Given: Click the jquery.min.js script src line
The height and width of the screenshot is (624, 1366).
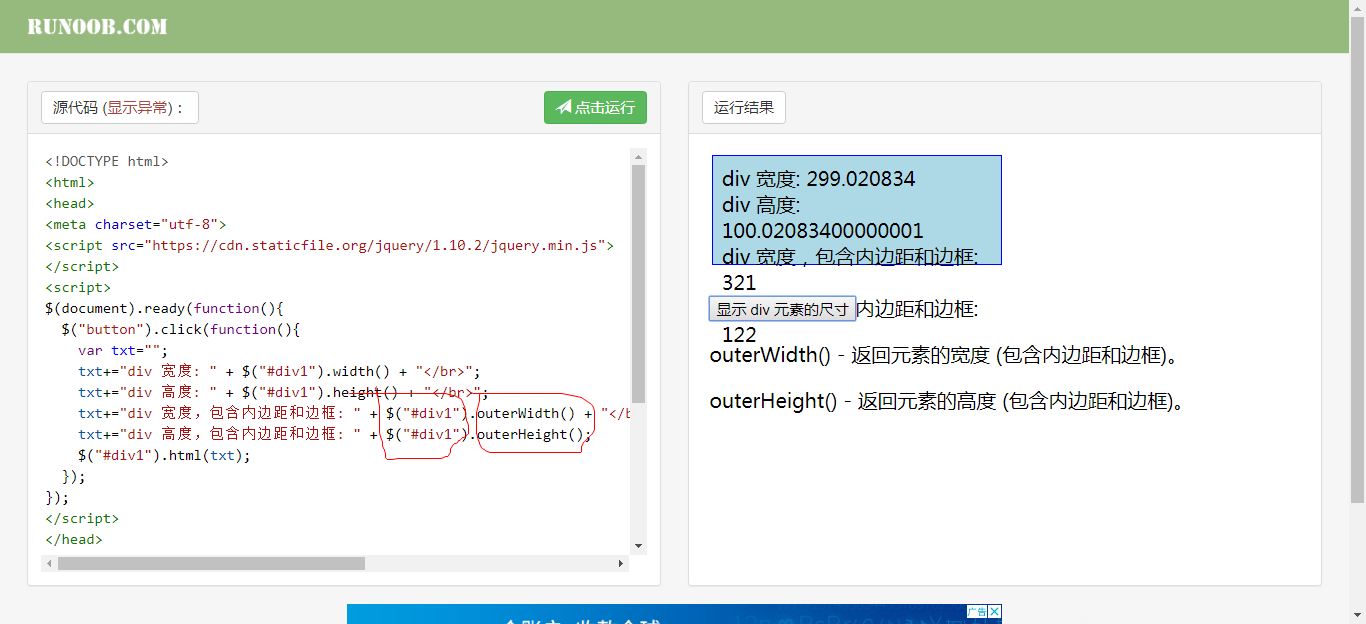Looking at the screenshot, I should [330, 245].
